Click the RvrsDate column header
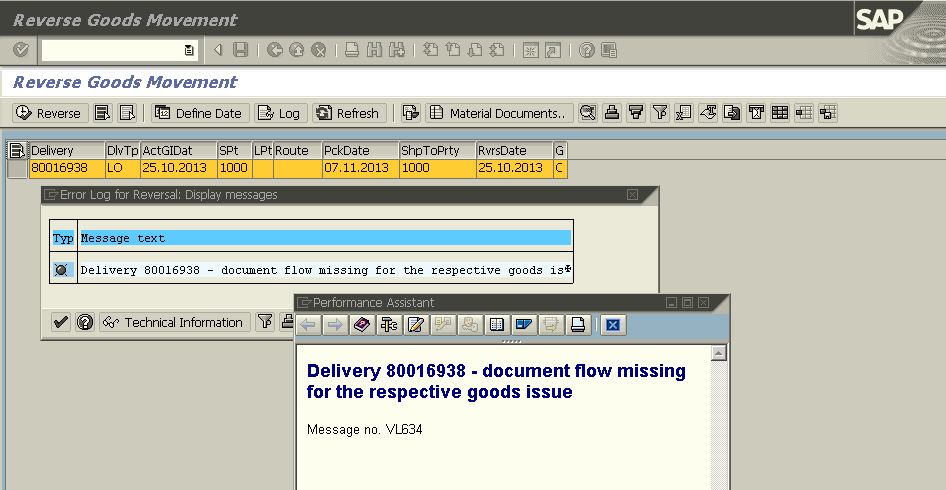946x490 pixels. click(514, 150)
